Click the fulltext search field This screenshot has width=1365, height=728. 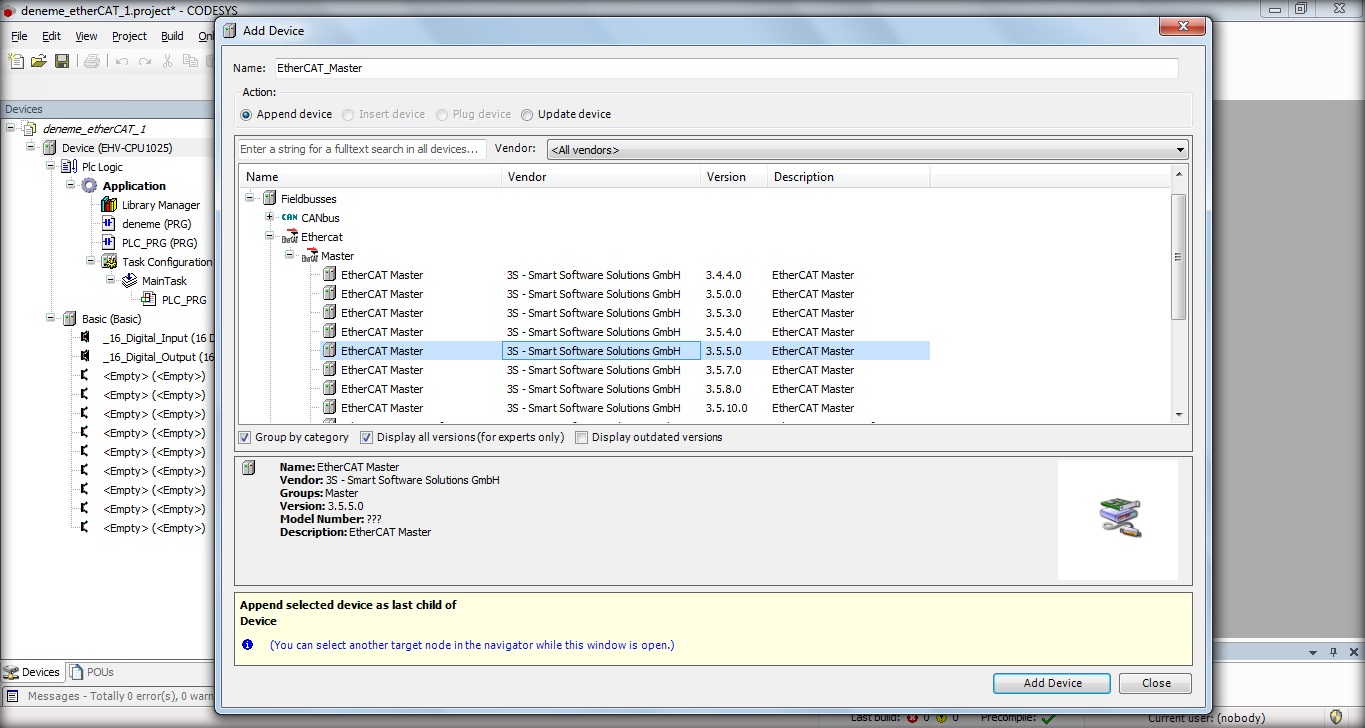(362, 149)
